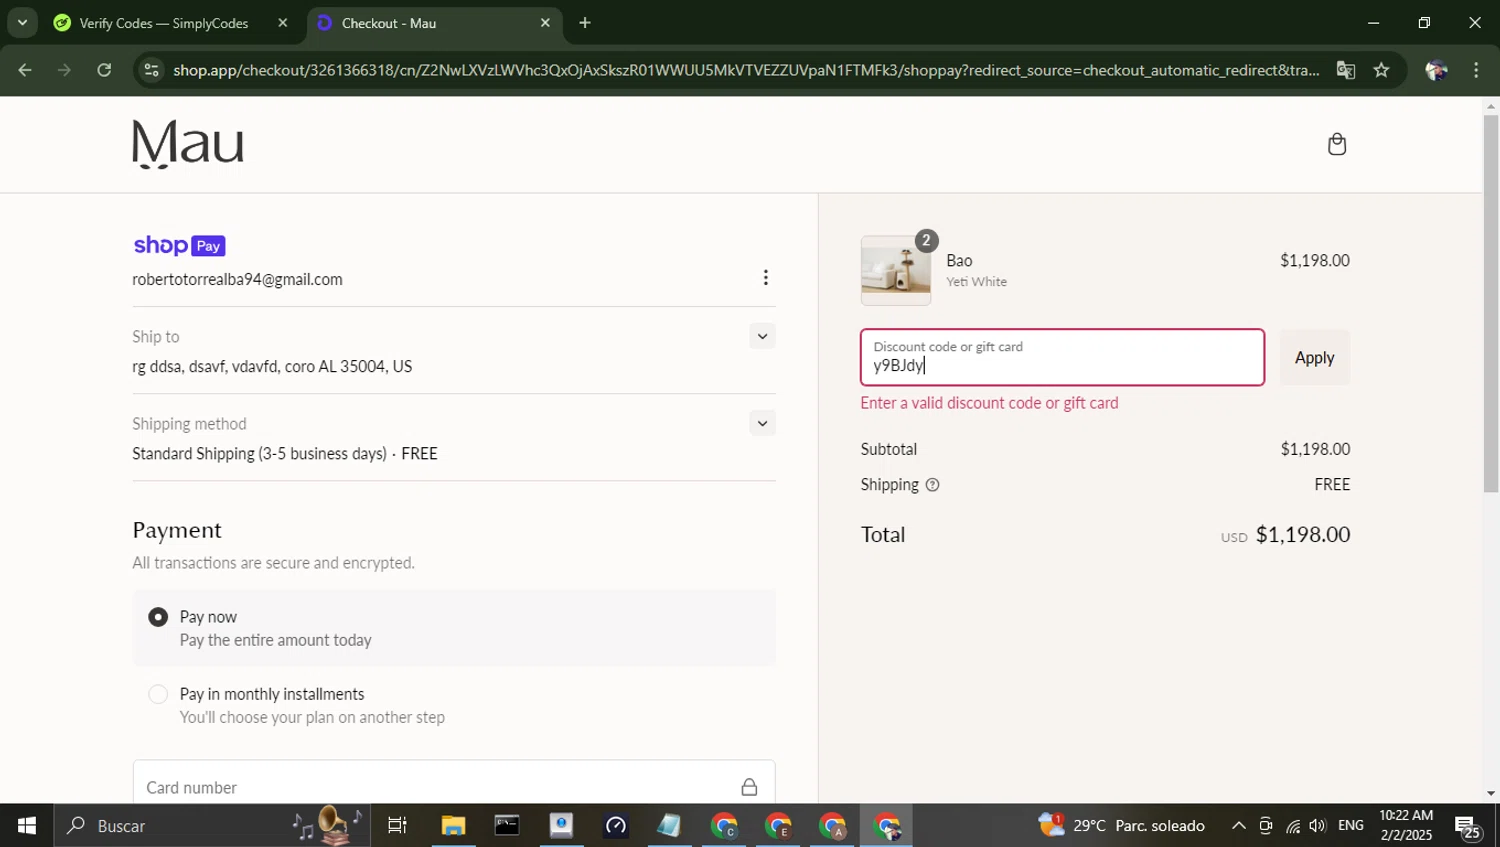Screen dimensions: 1500x847
Task: Expand the Ship to address section
Action: point(762,336)
